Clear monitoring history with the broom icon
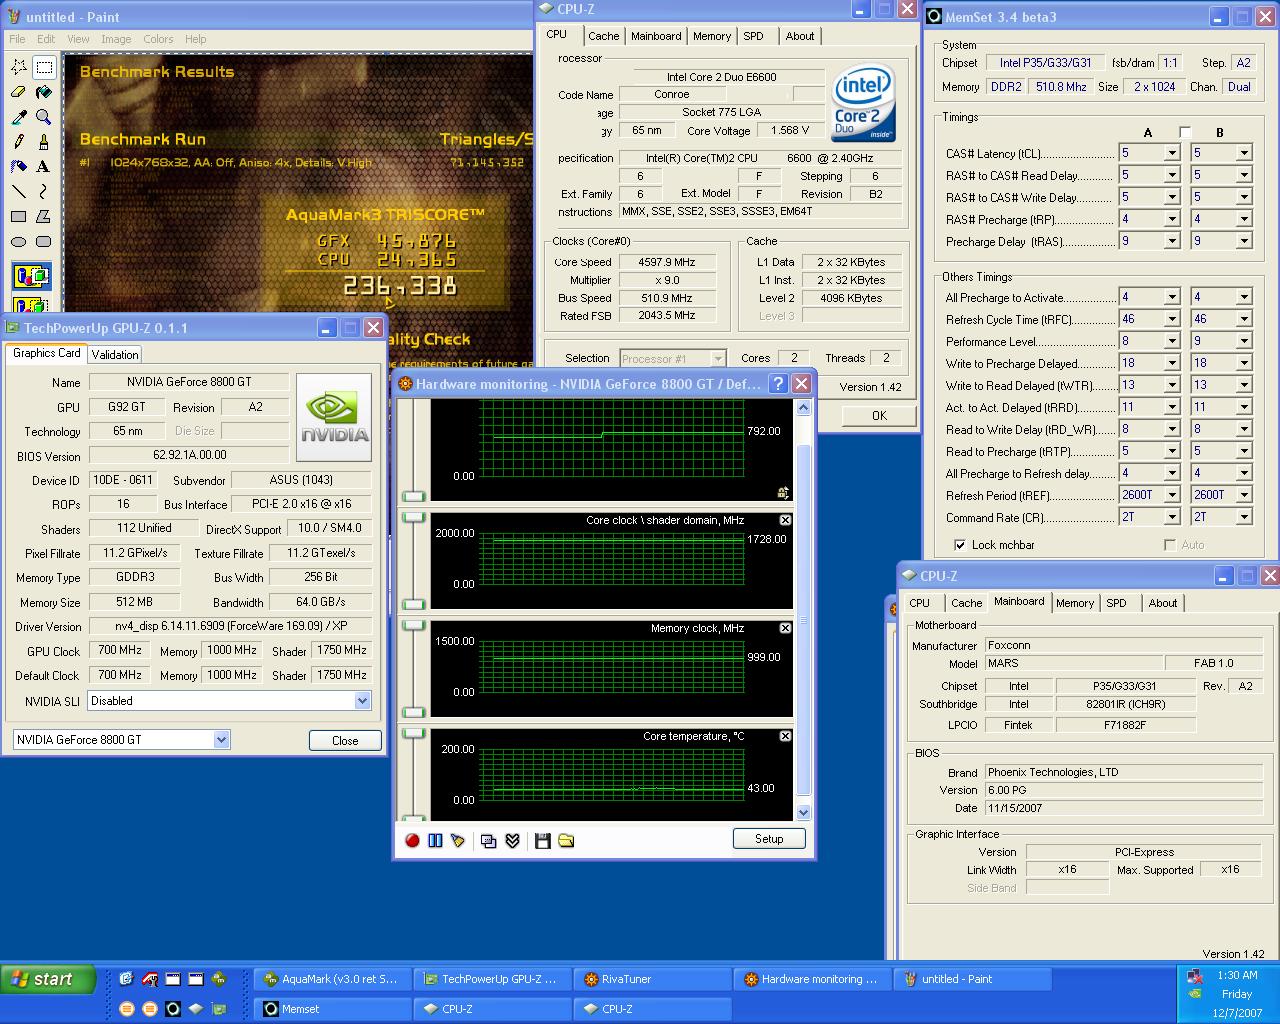The image size is (1280, 1024). 458,840
